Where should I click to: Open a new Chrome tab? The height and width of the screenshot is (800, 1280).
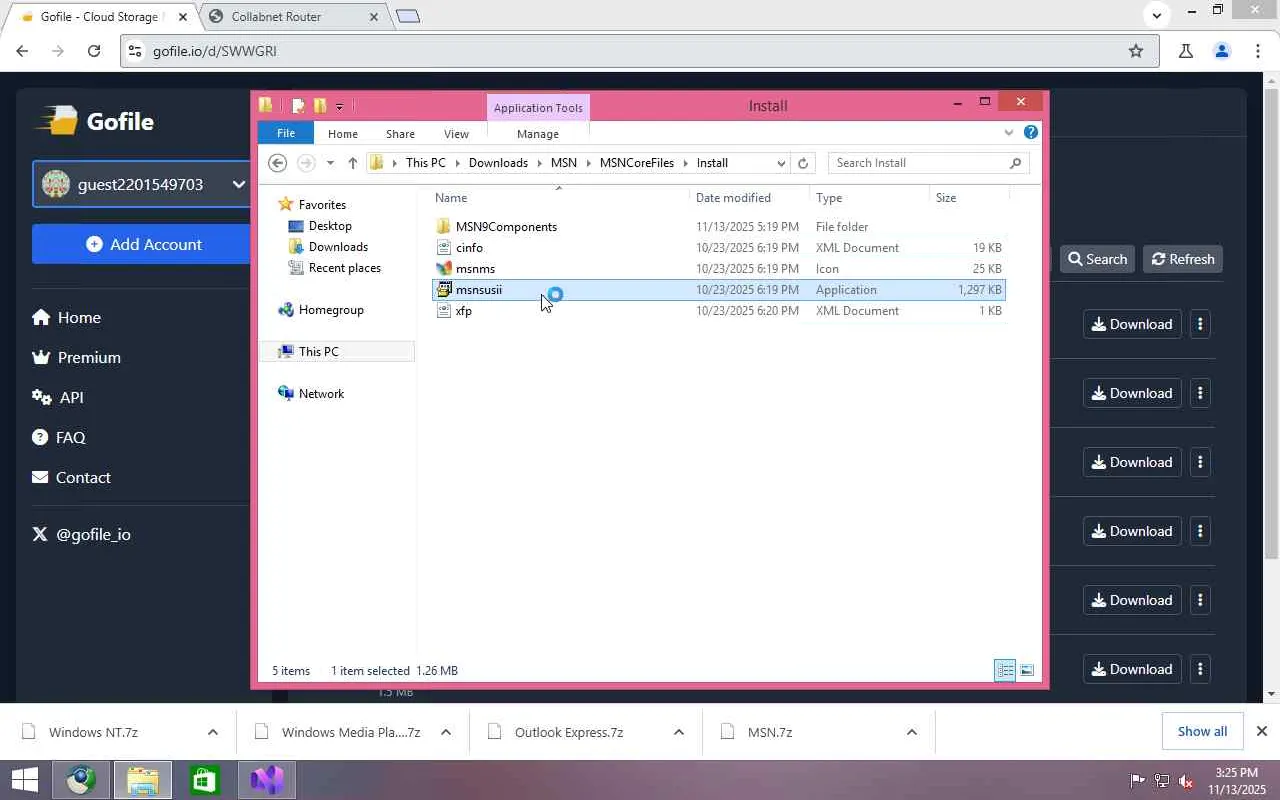click(408, 16)
